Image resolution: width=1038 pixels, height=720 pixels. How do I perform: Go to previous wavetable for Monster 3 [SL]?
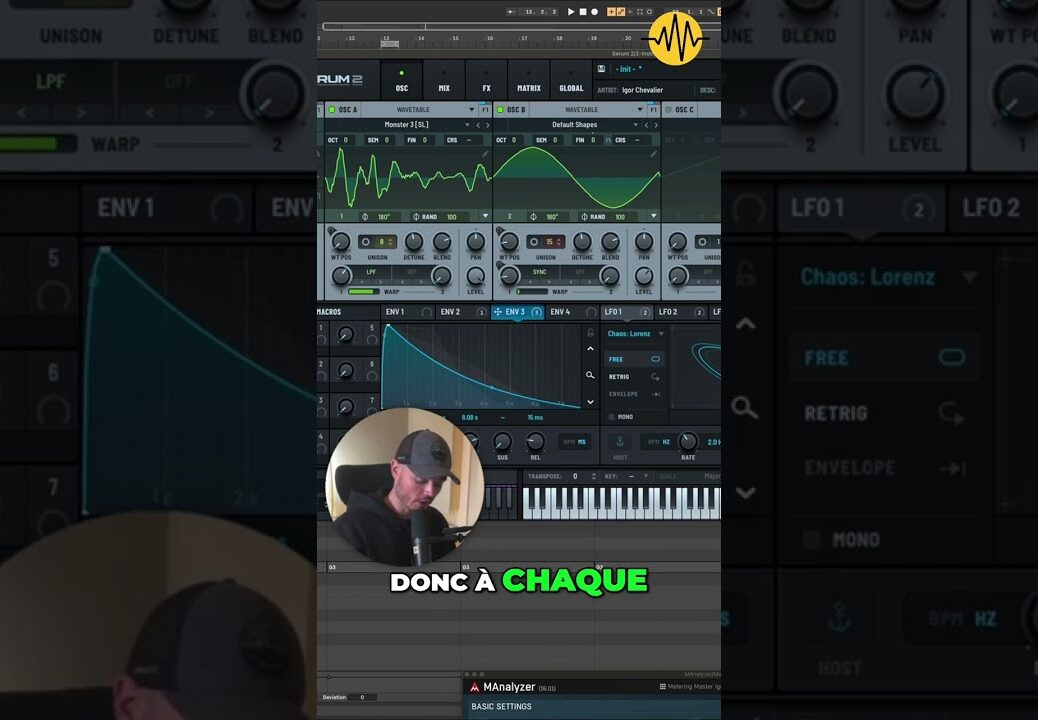(479, 125)
